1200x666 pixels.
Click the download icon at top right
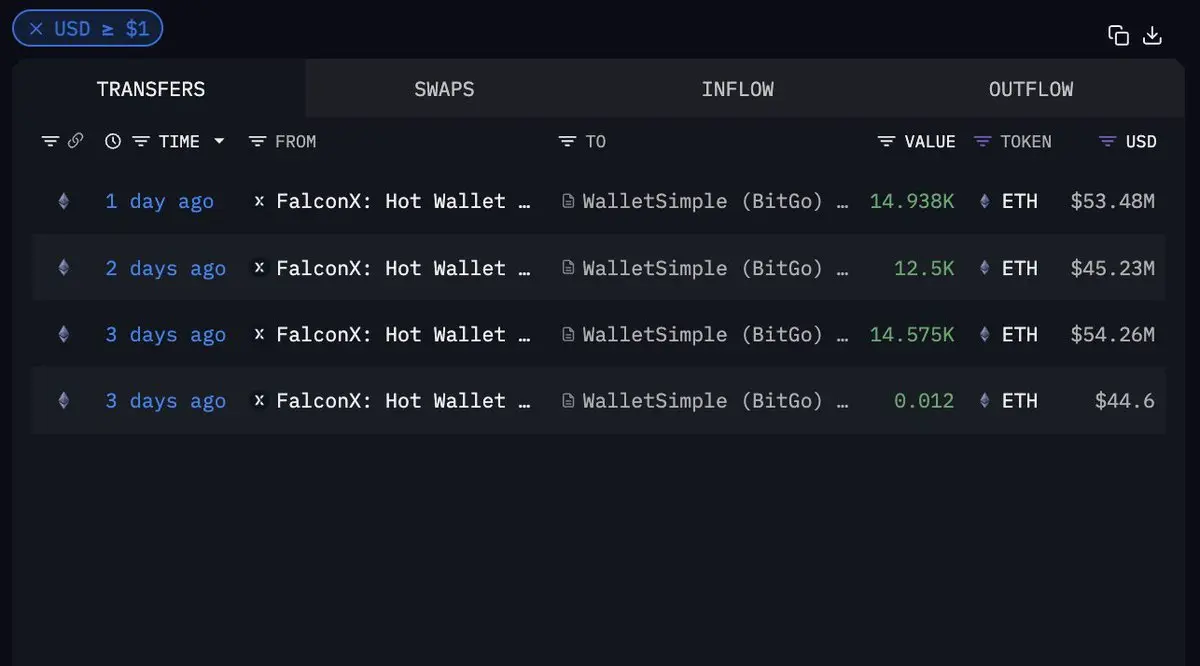[1152, 35]
